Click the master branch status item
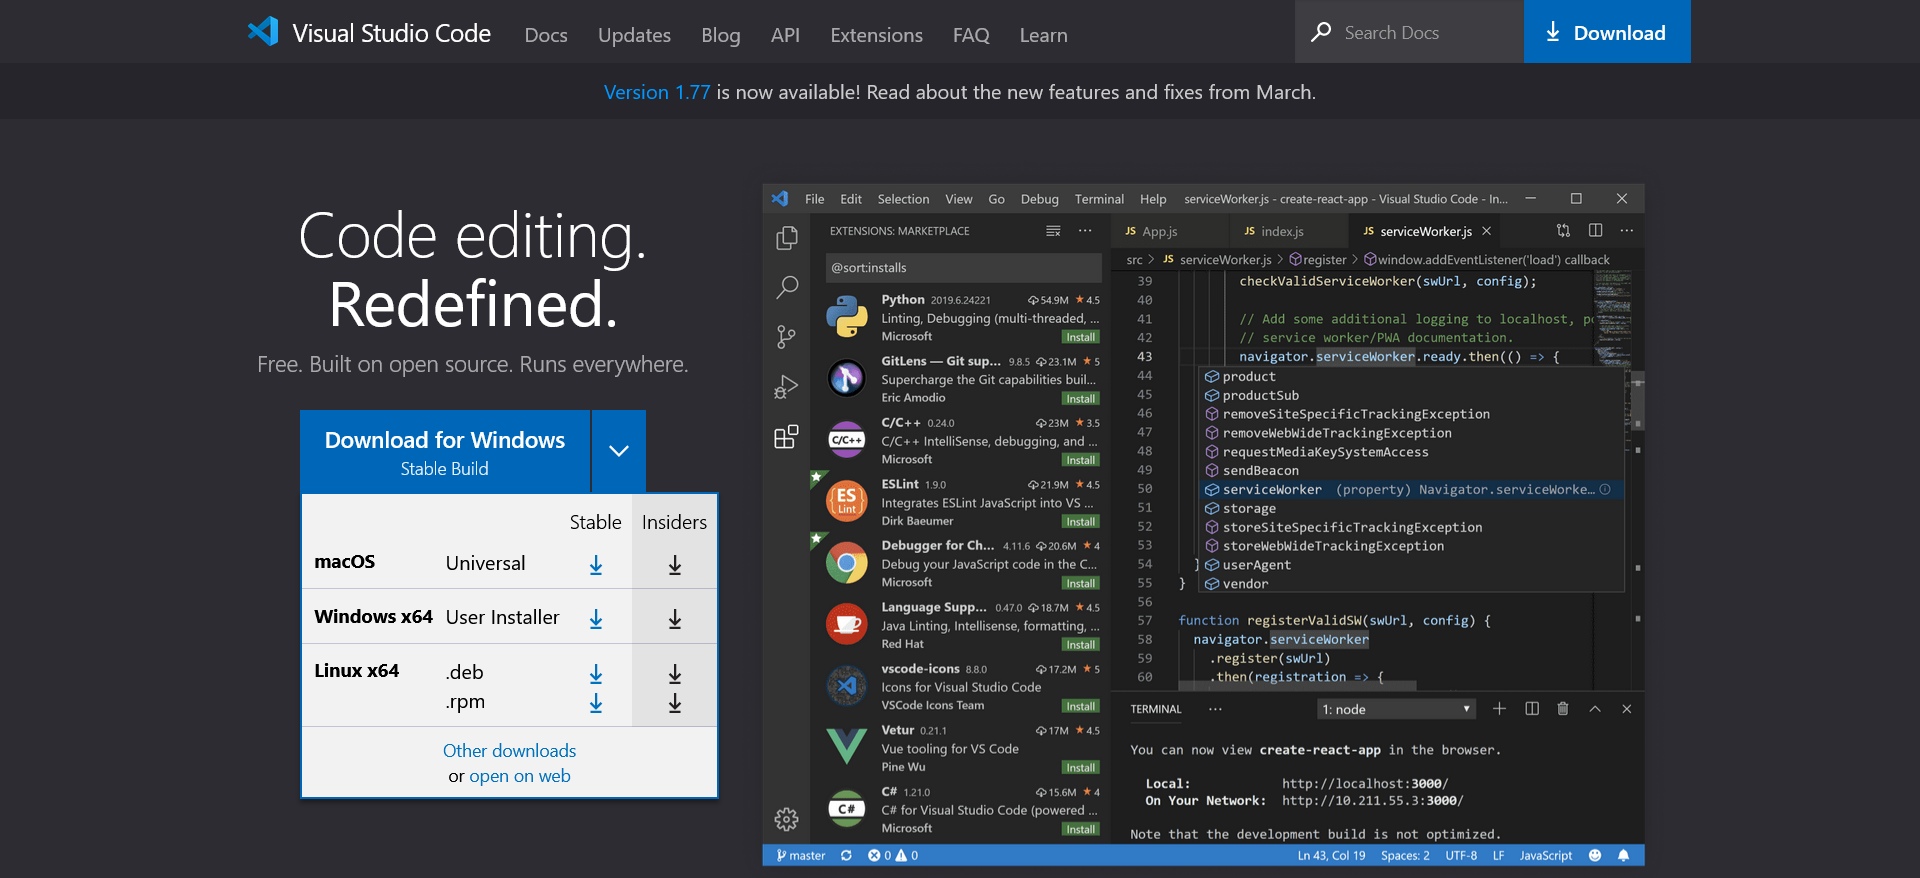Screen dimensions: 1920x878 [x=801, y=855]
